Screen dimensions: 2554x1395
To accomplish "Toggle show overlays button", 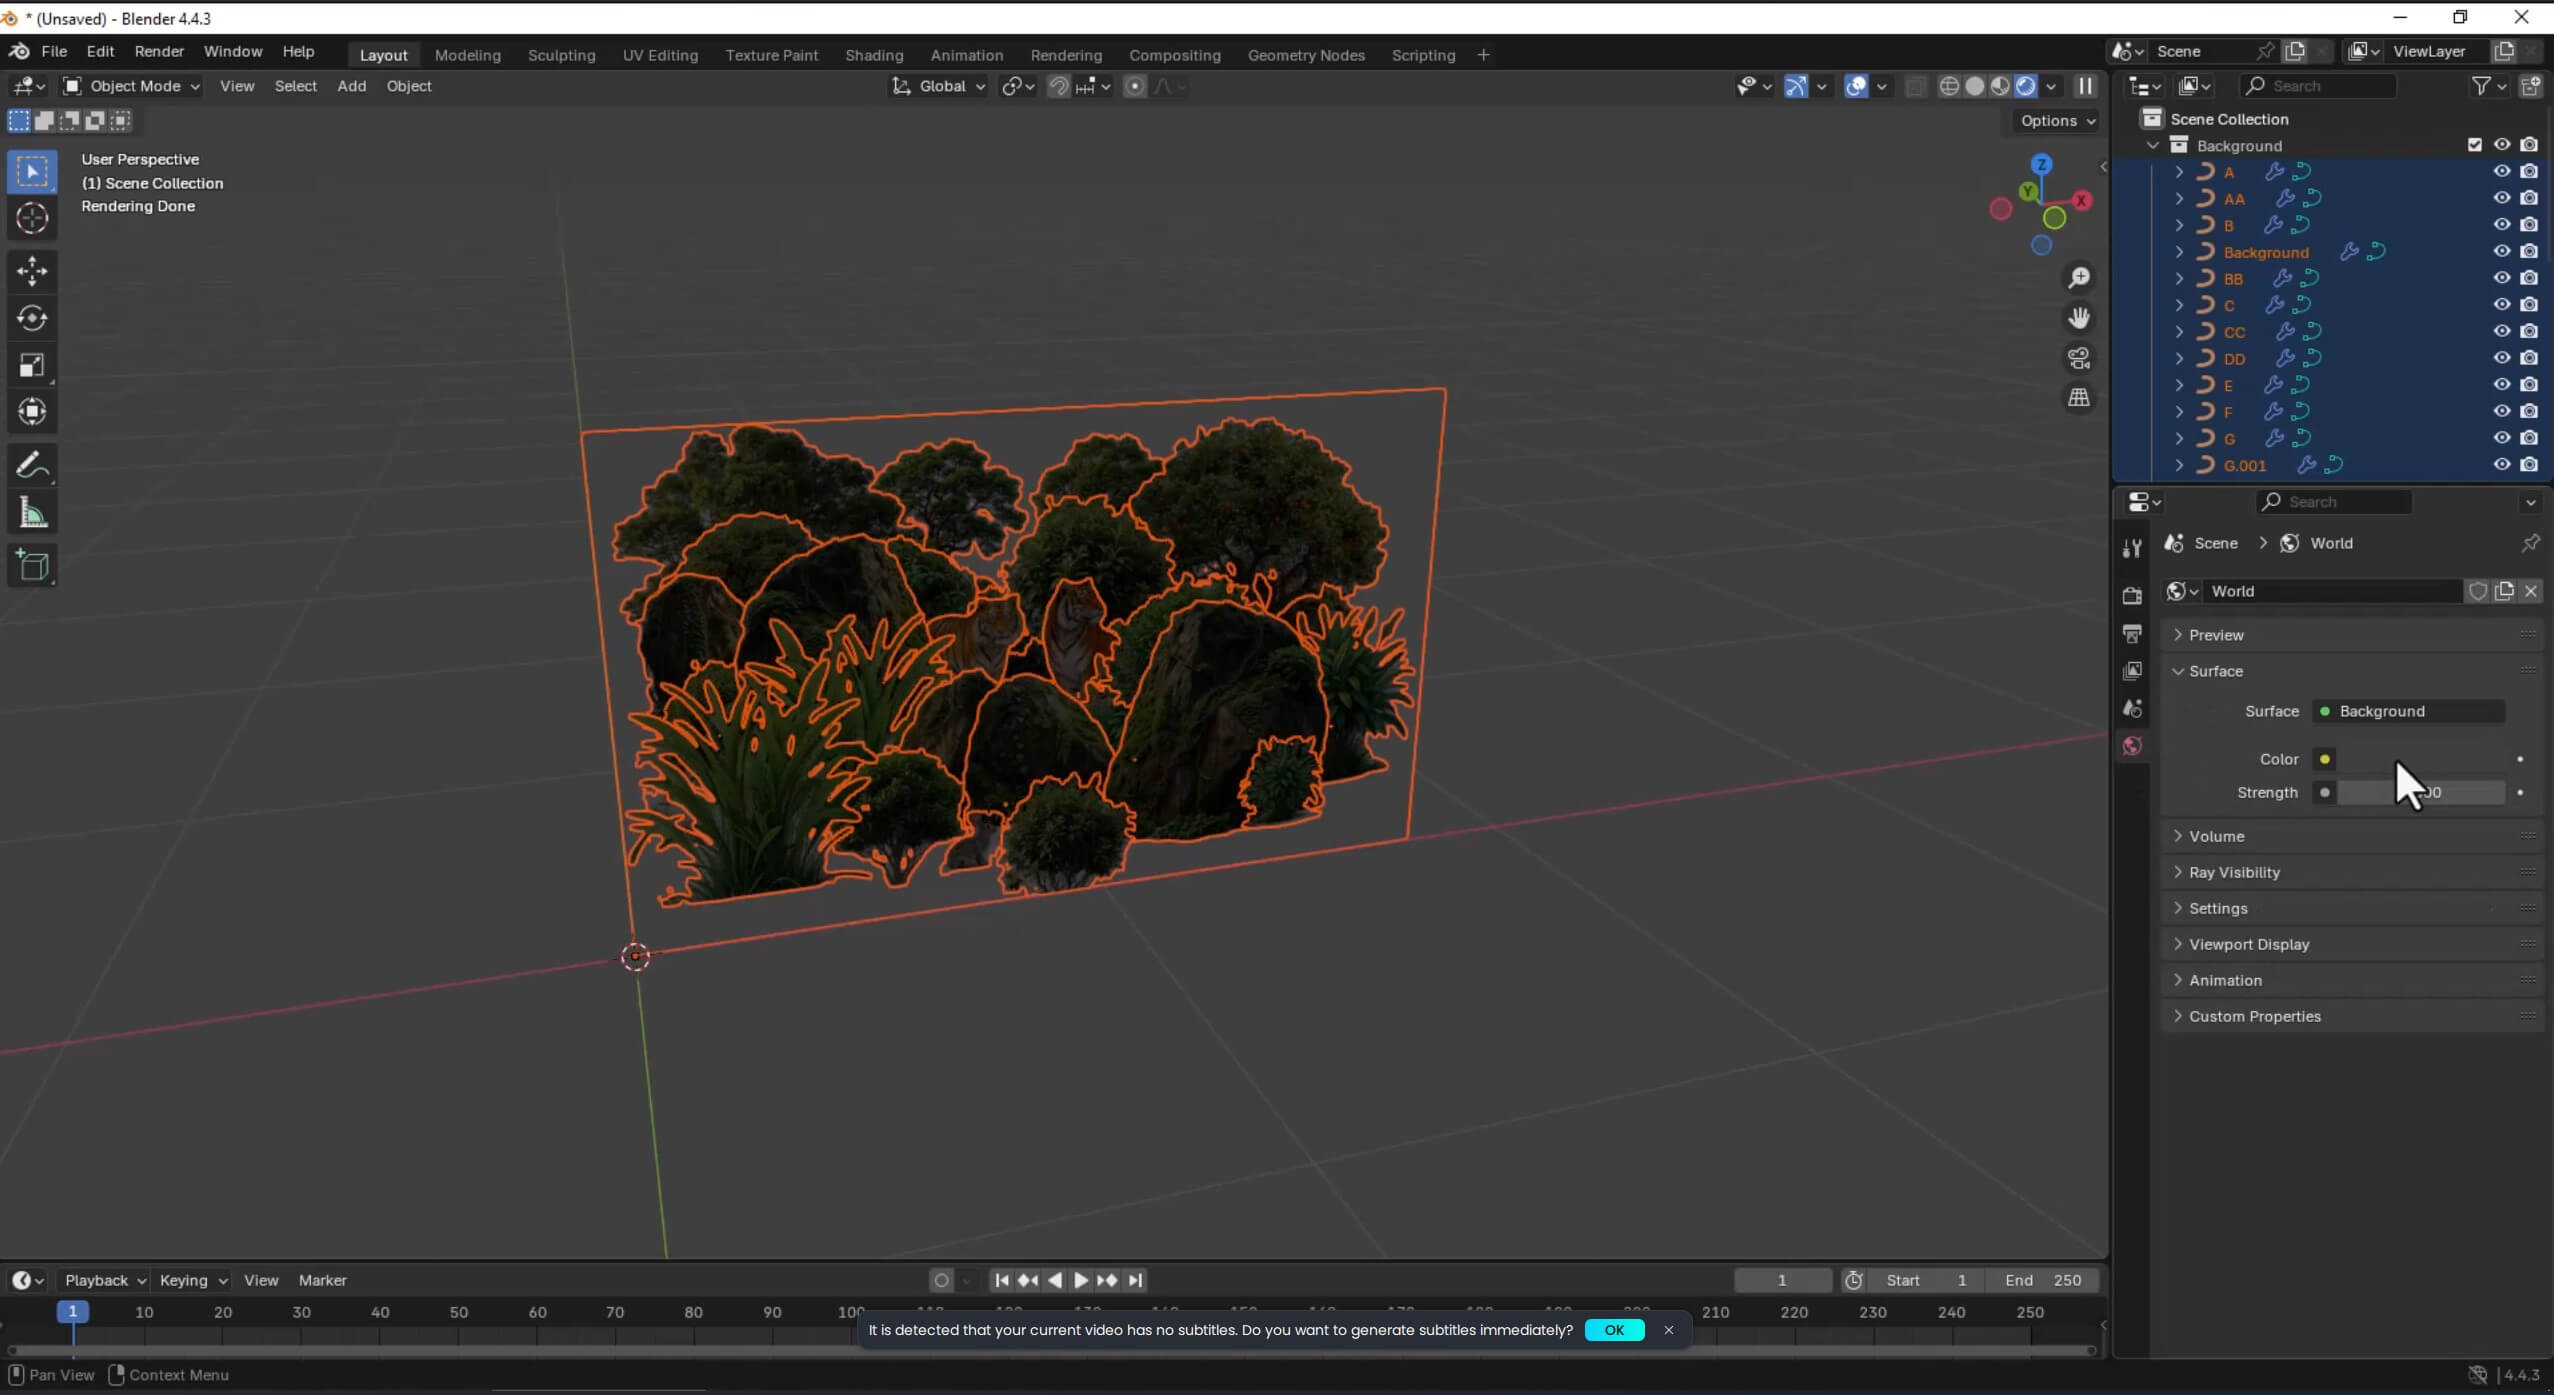I will coord(1856,86).
